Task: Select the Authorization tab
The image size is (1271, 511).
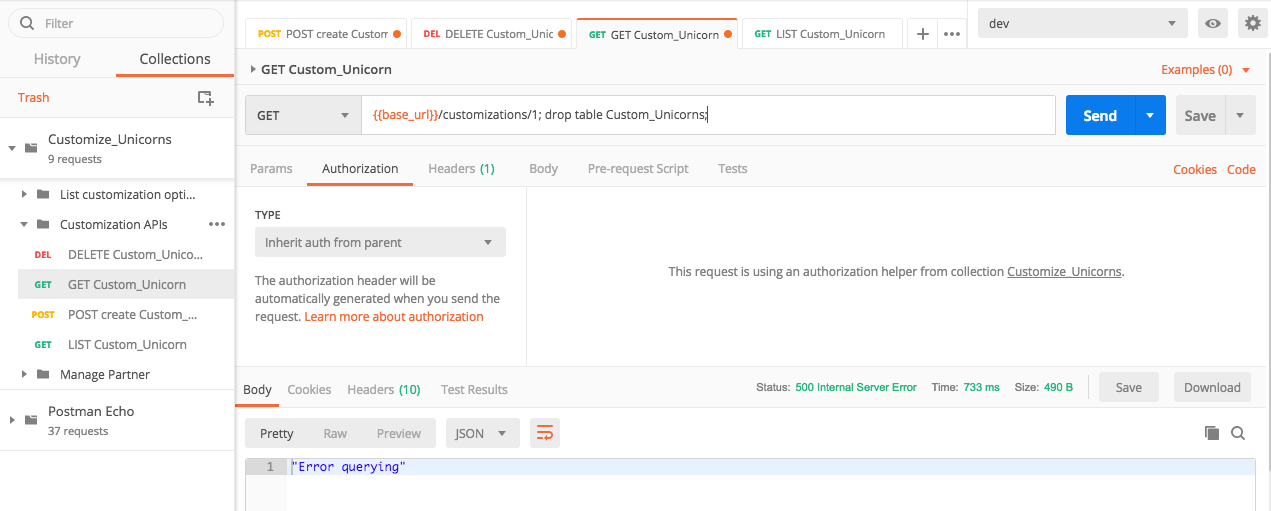Action: 360,168
